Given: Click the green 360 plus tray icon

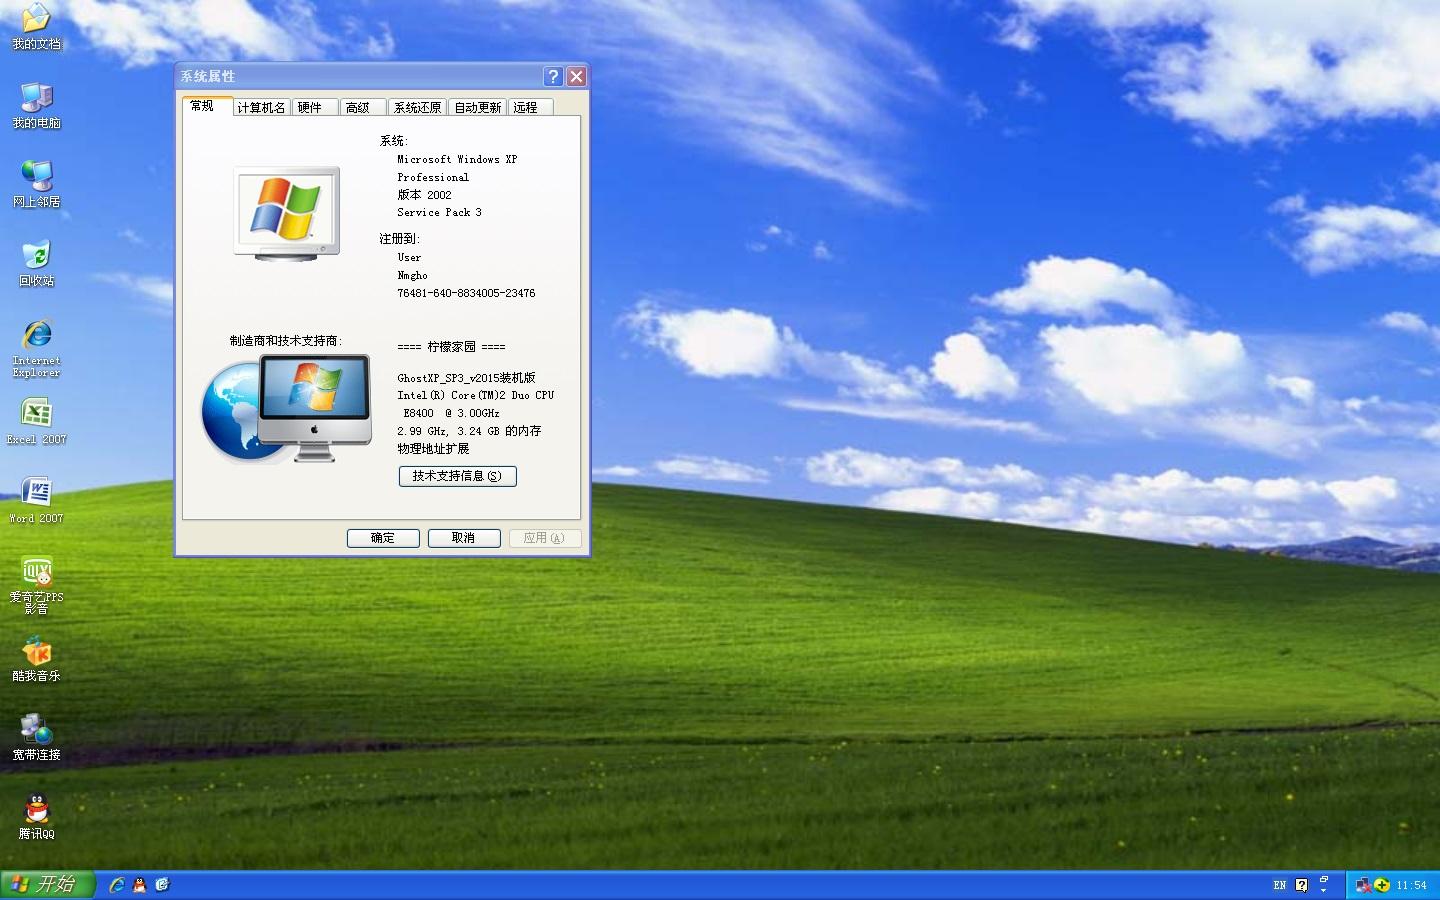Looking at the screenshot, I should pyautogui.click(x=1382, y=885).
